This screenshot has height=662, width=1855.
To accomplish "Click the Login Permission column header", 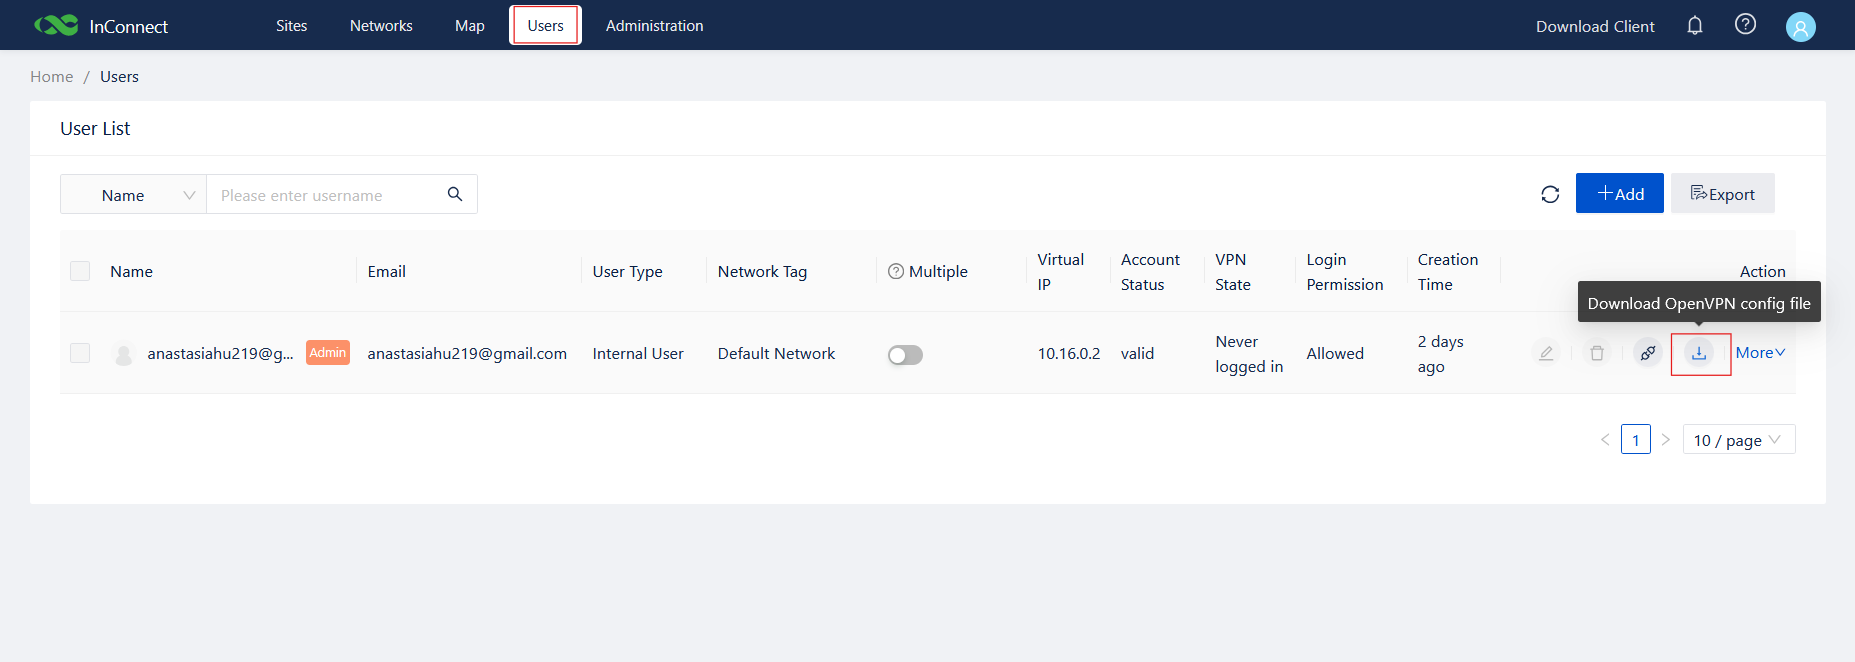I will [x=1345, y=272].
